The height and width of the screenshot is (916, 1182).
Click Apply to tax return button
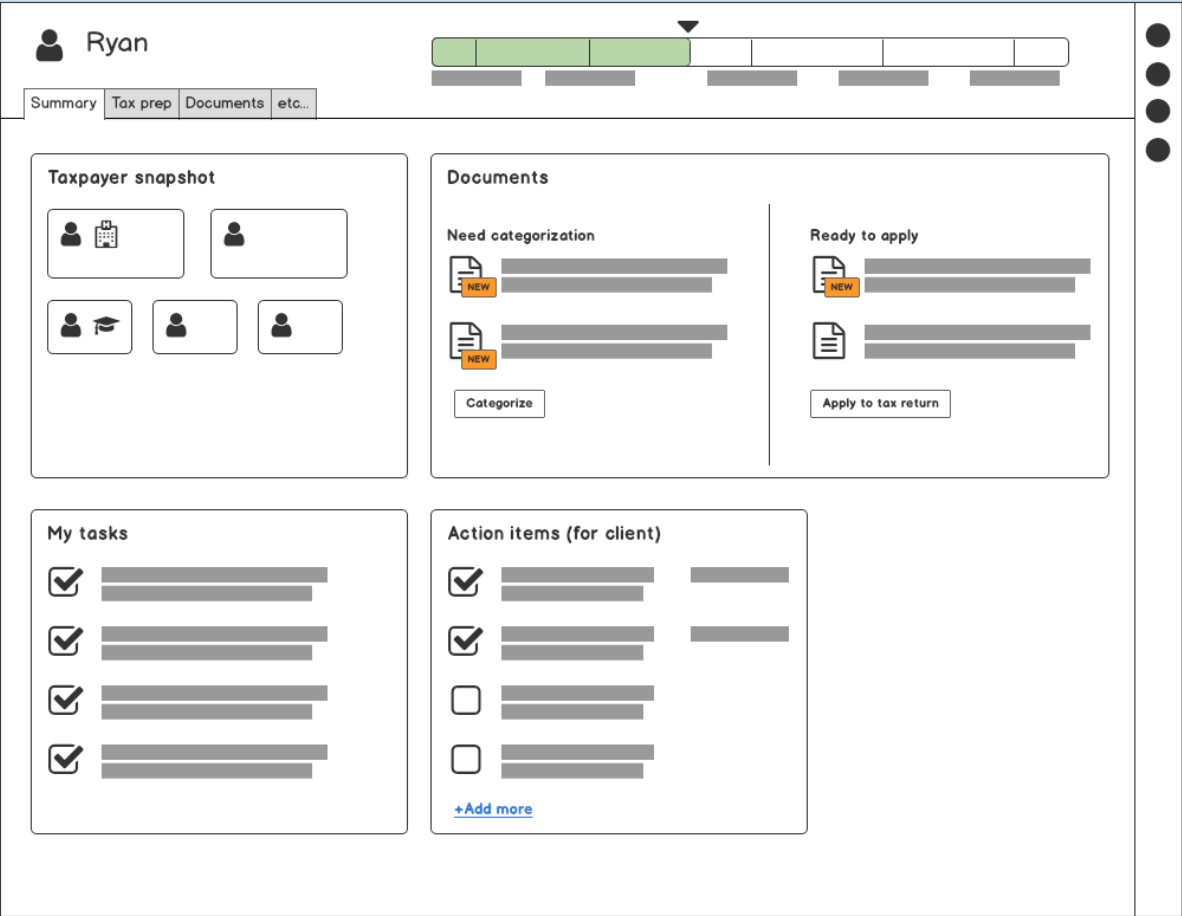tap(880, 403)
